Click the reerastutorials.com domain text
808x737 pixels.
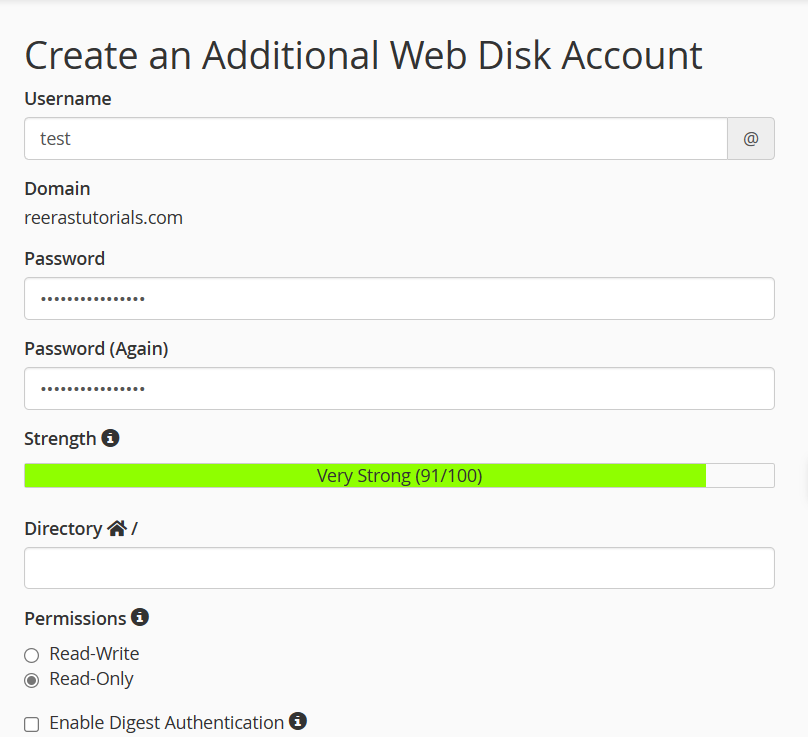tap(103, 217)
